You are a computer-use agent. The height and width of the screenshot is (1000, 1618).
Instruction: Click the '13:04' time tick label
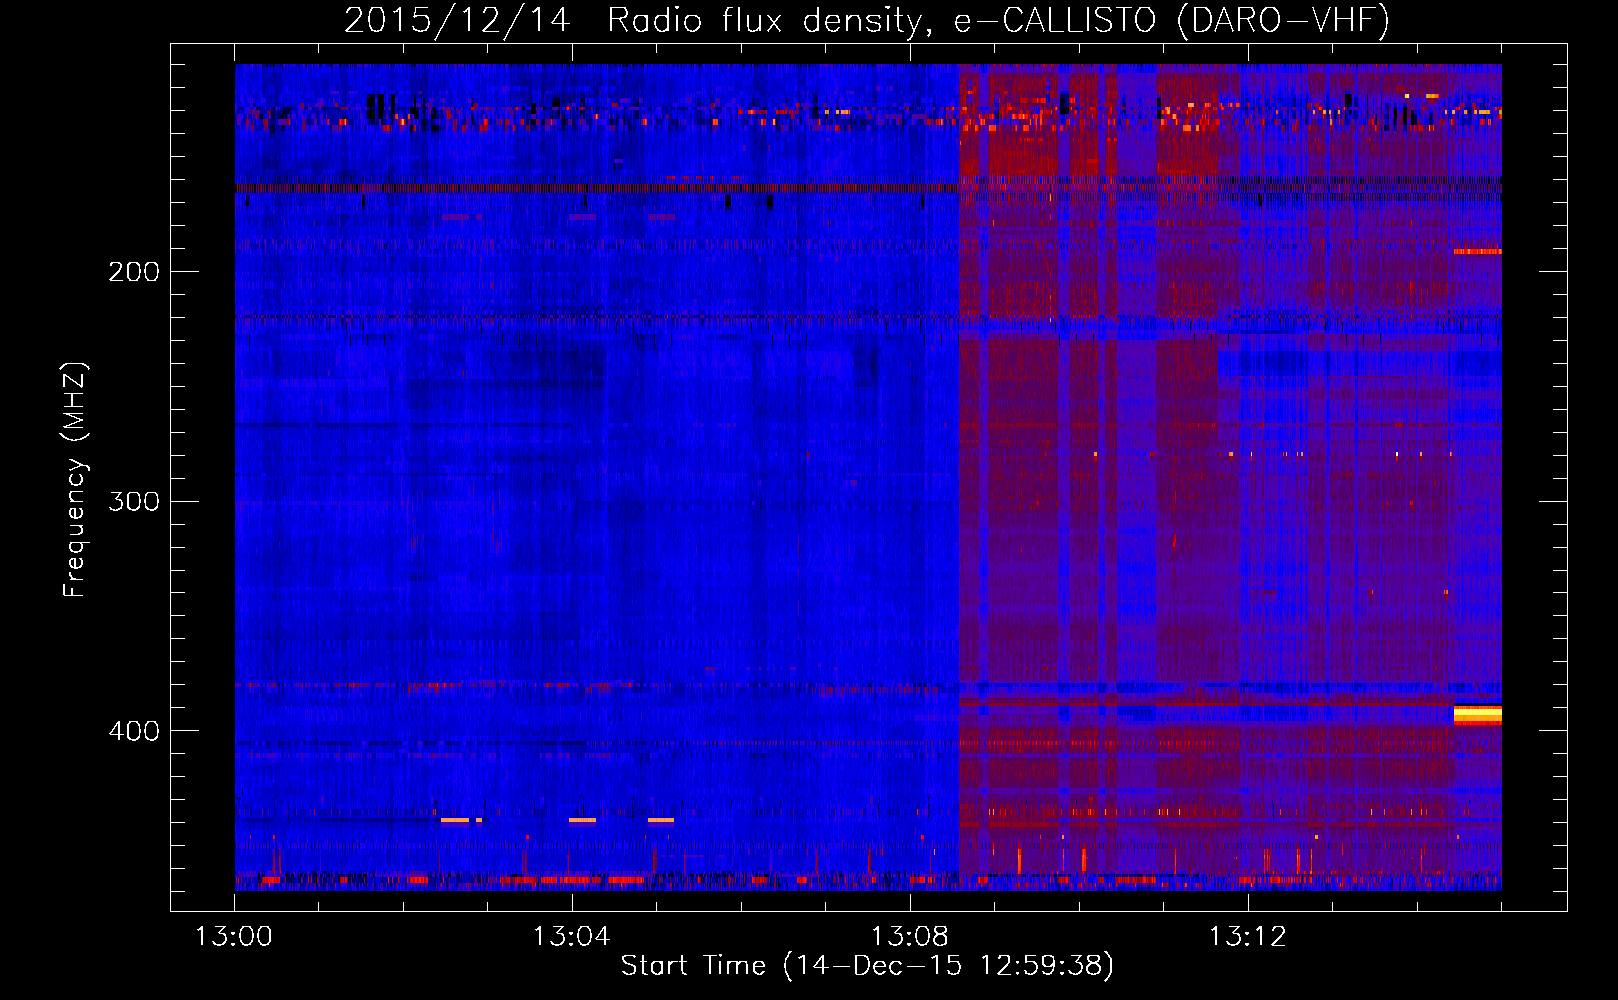pos(572,937)
